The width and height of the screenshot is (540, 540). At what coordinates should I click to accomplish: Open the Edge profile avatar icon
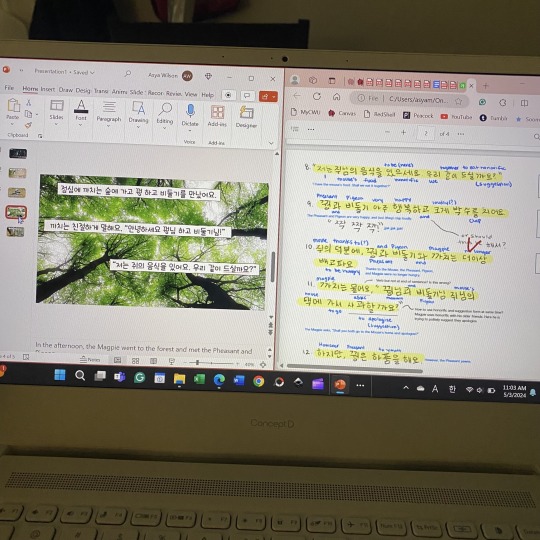(295, 80)
